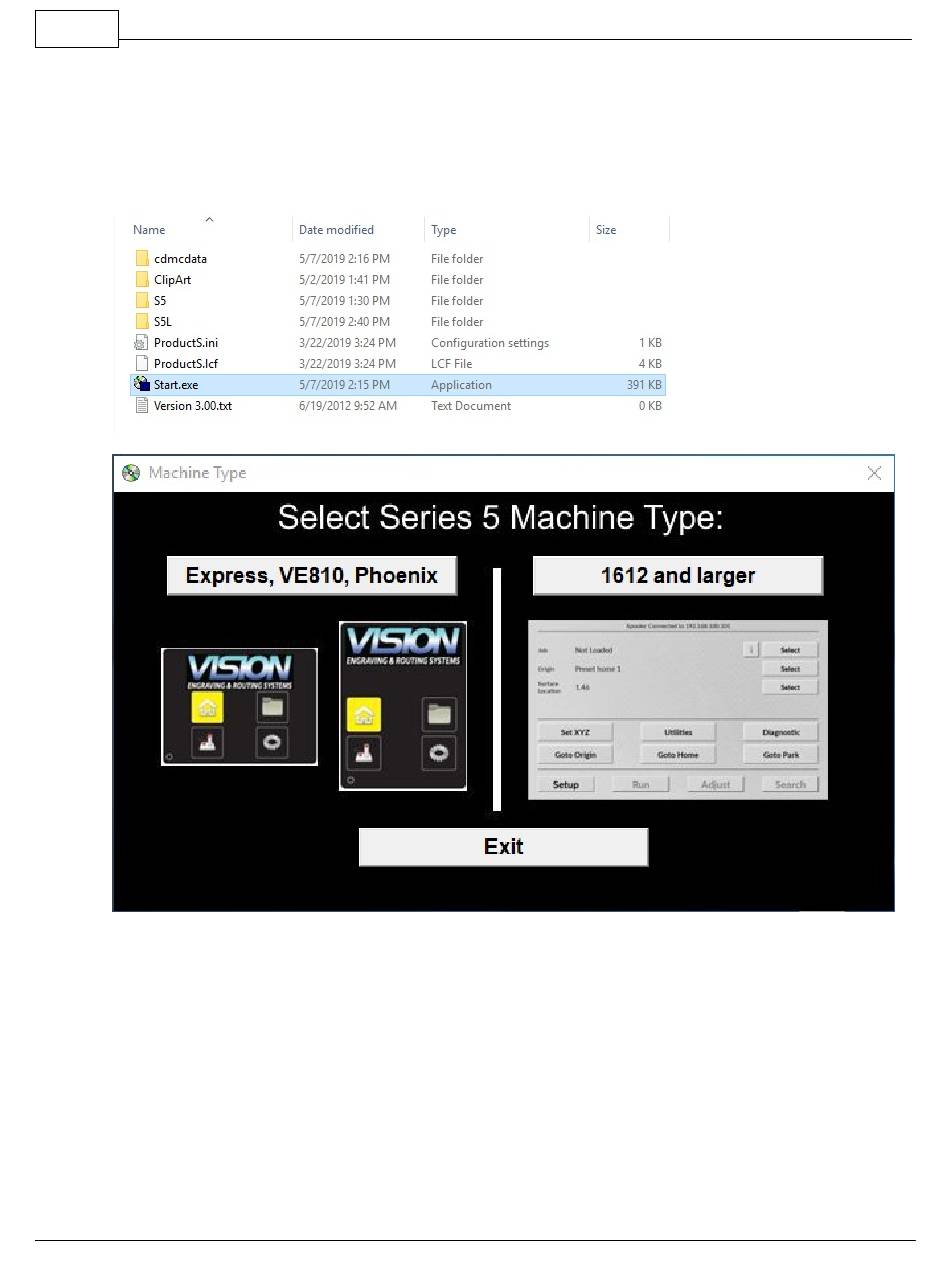Click Goto Origin in the 1612 preview
This screenshot has width=950, height=1267.
click(575, 755)
